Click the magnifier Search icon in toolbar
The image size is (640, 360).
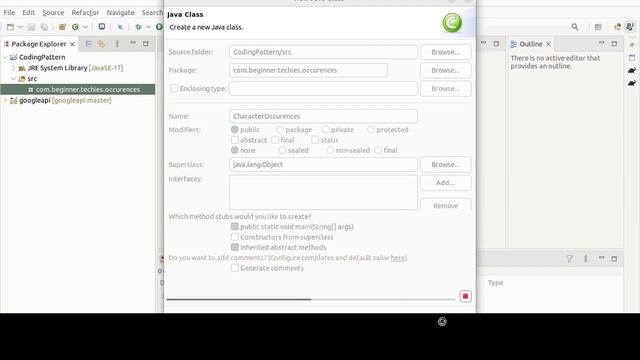pos(575,27)
